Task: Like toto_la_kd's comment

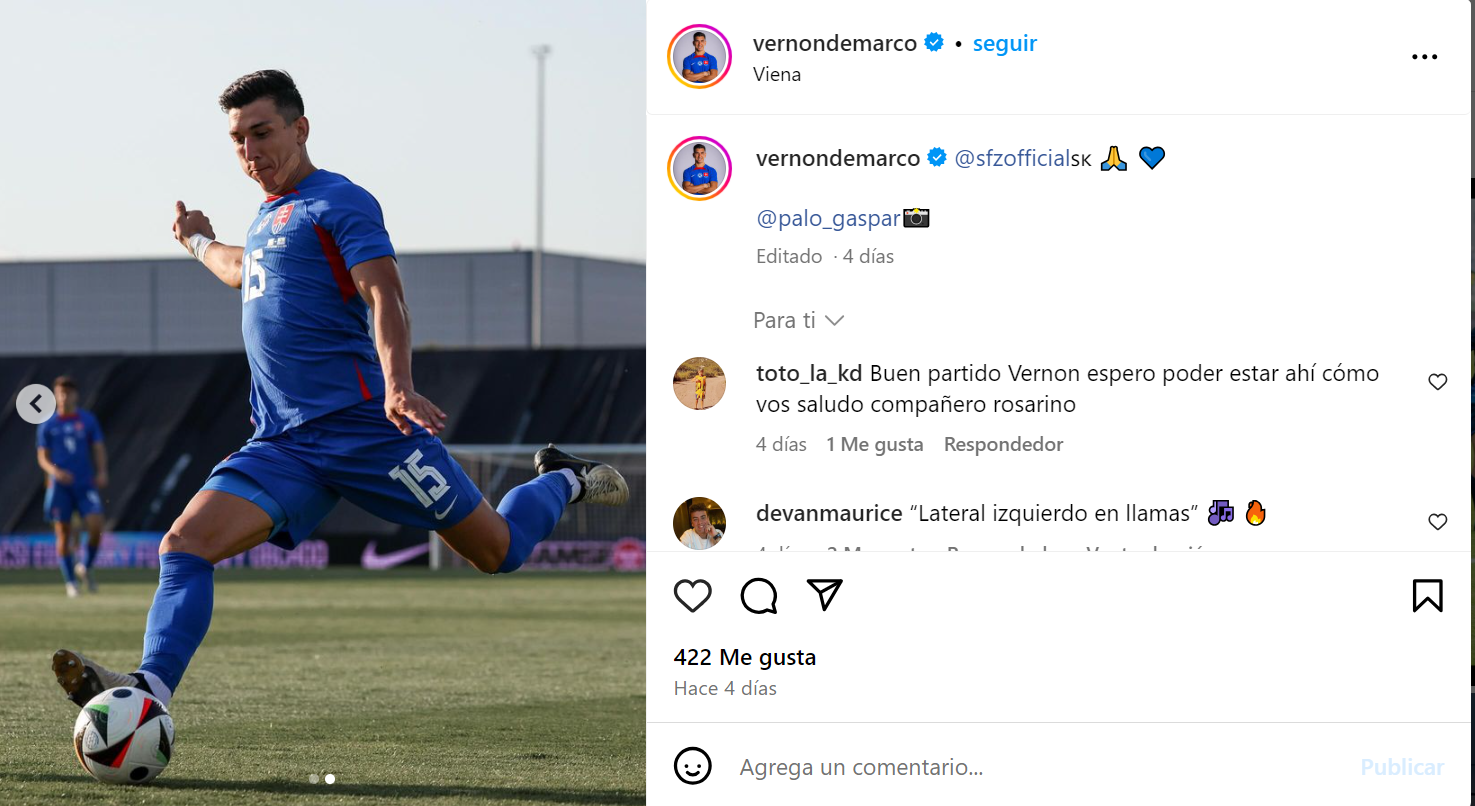Action: point(1437,382)
